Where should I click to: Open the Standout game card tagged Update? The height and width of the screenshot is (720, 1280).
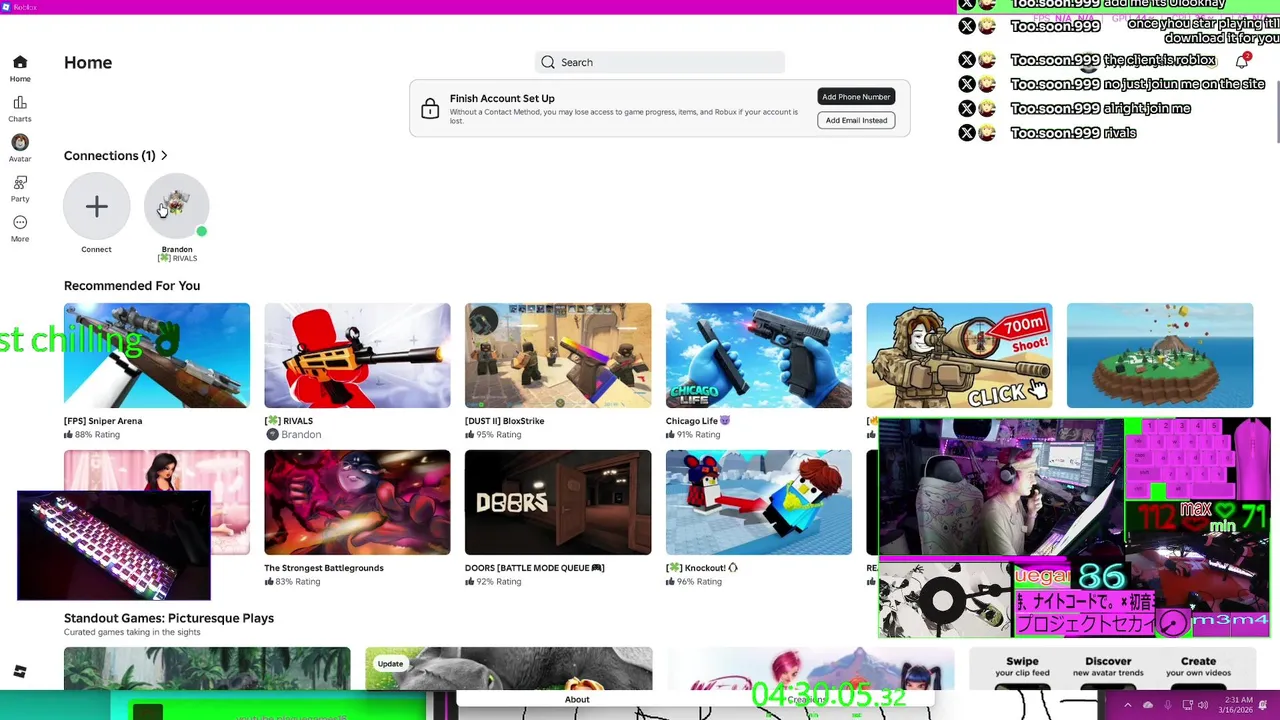508,669
